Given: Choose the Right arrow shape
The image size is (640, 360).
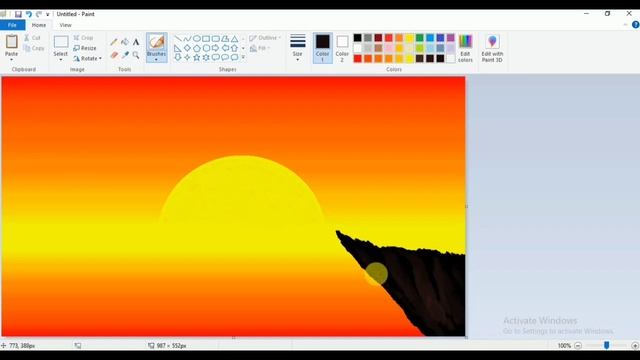Looking at the screenshot, I should 216,48.
